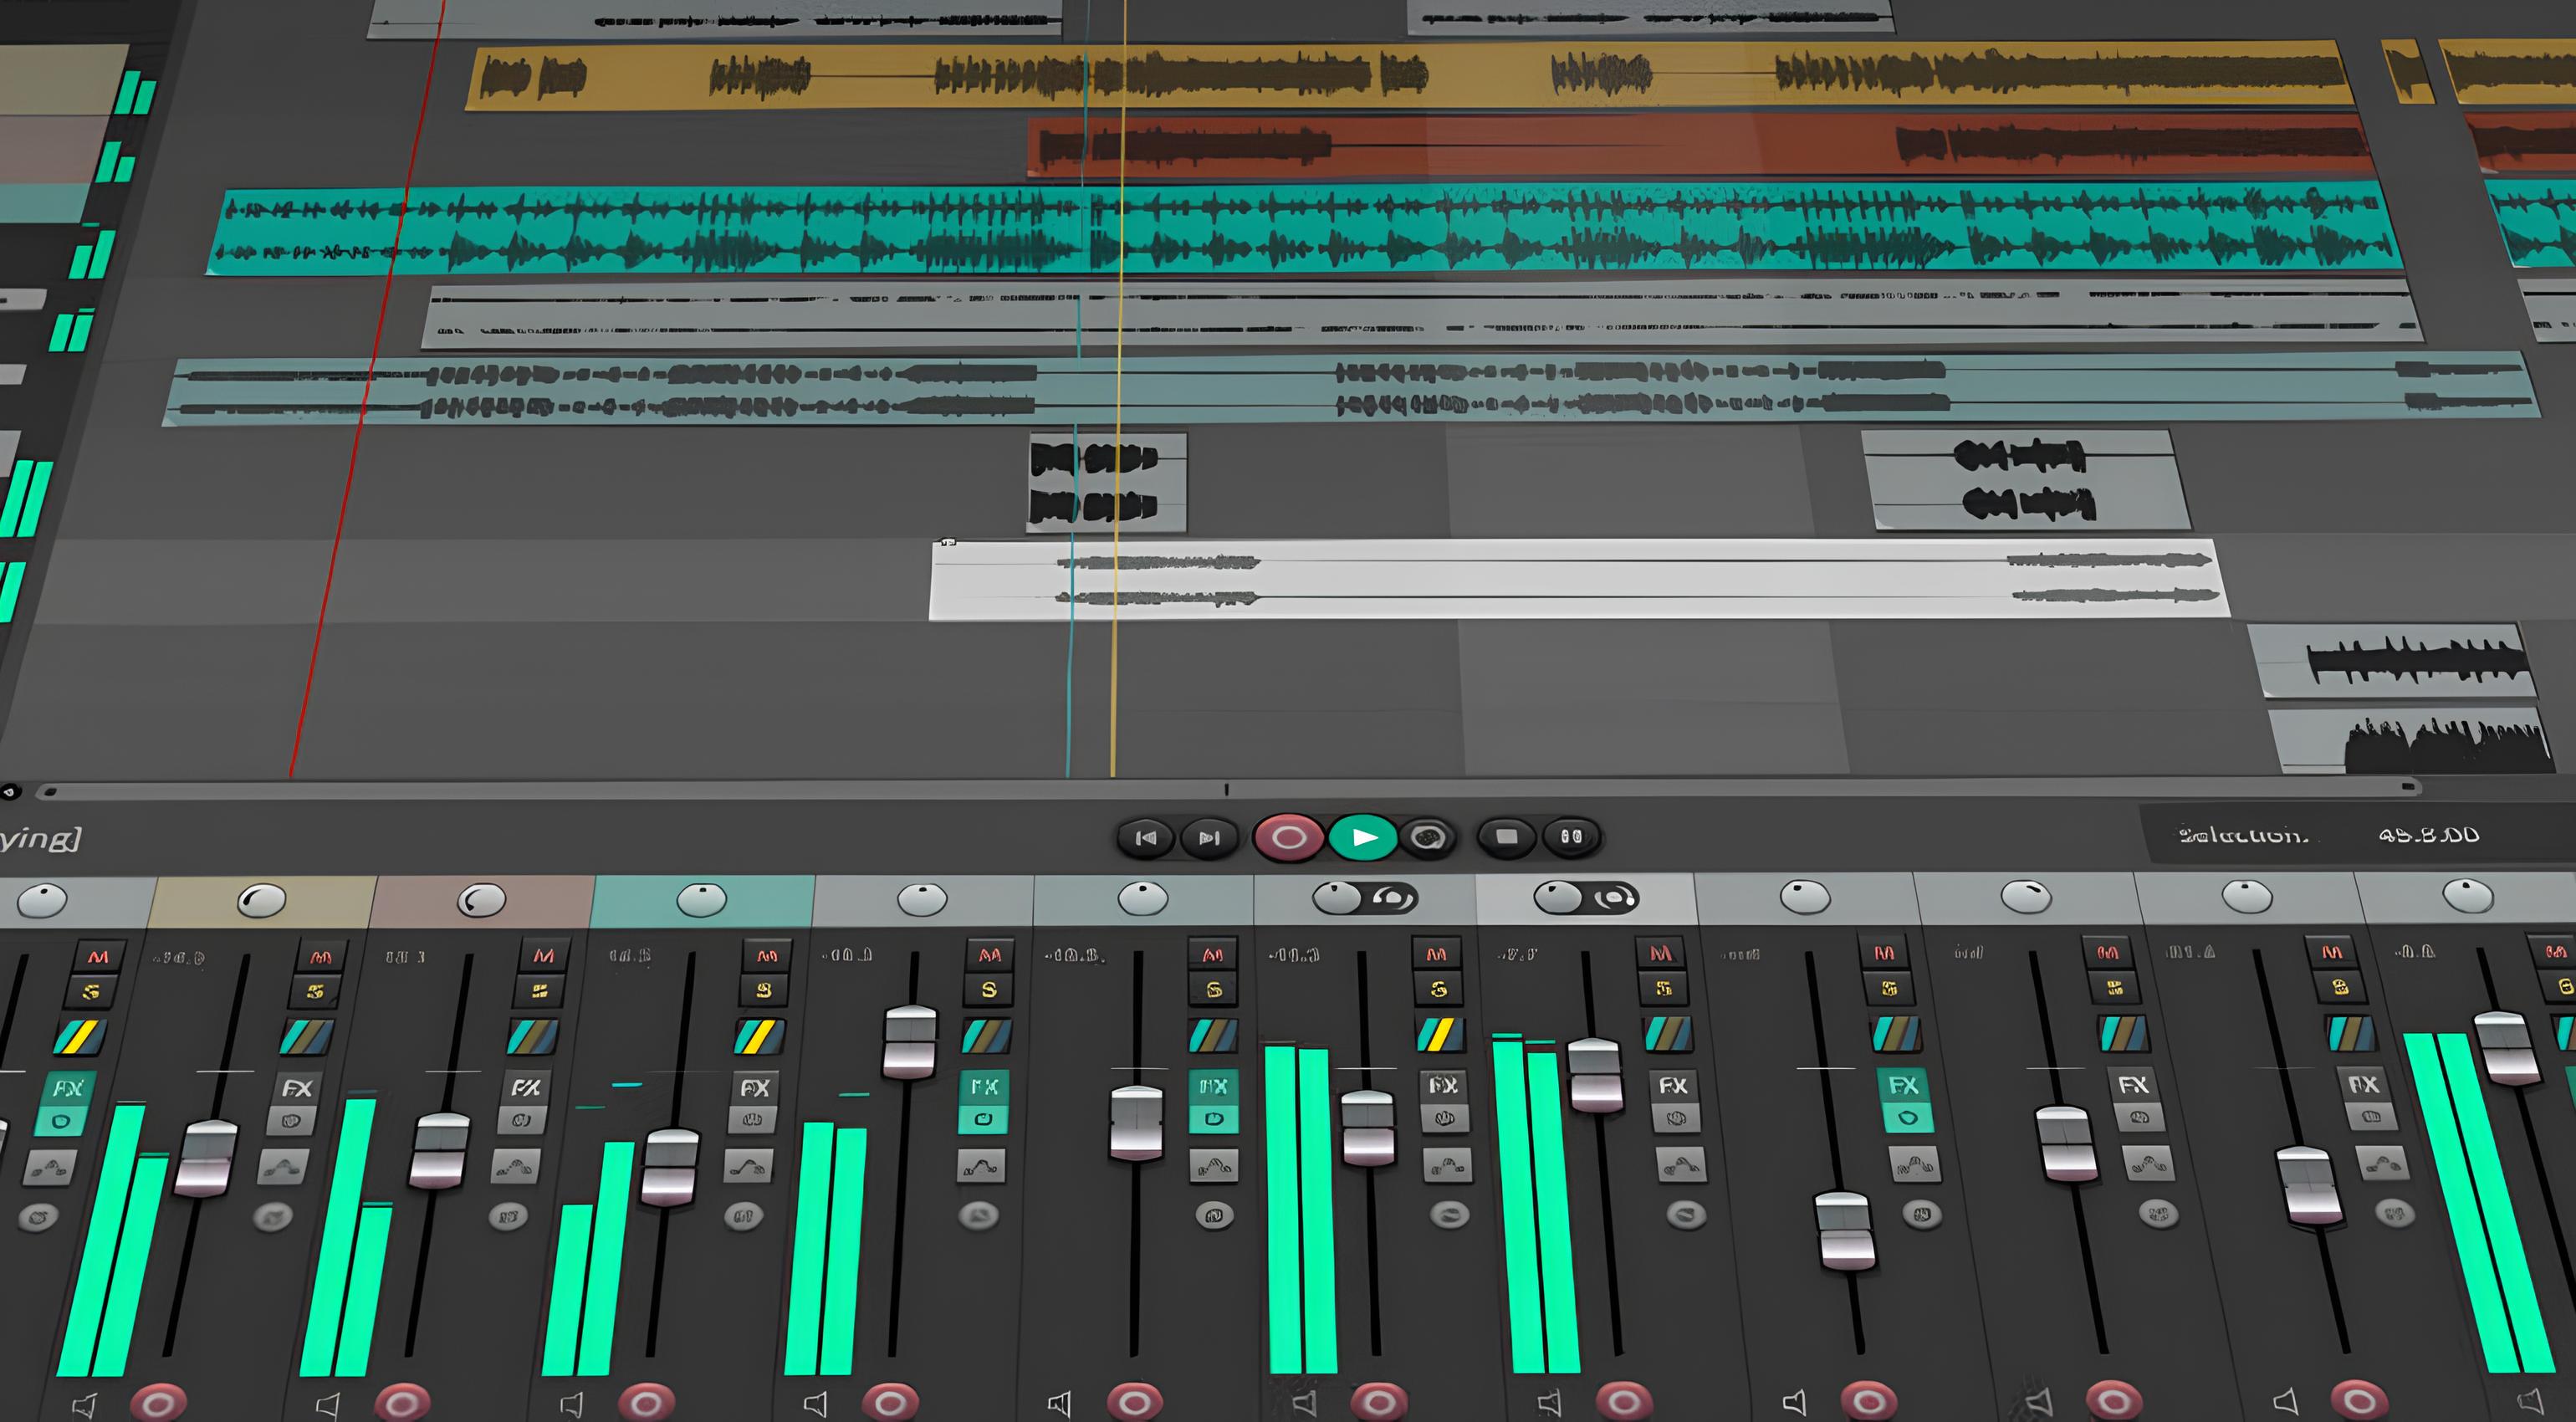The width and height of the screenshot is (2576, 1422).
Task: Mute the teal-header mixer channel
Action: 766,955
